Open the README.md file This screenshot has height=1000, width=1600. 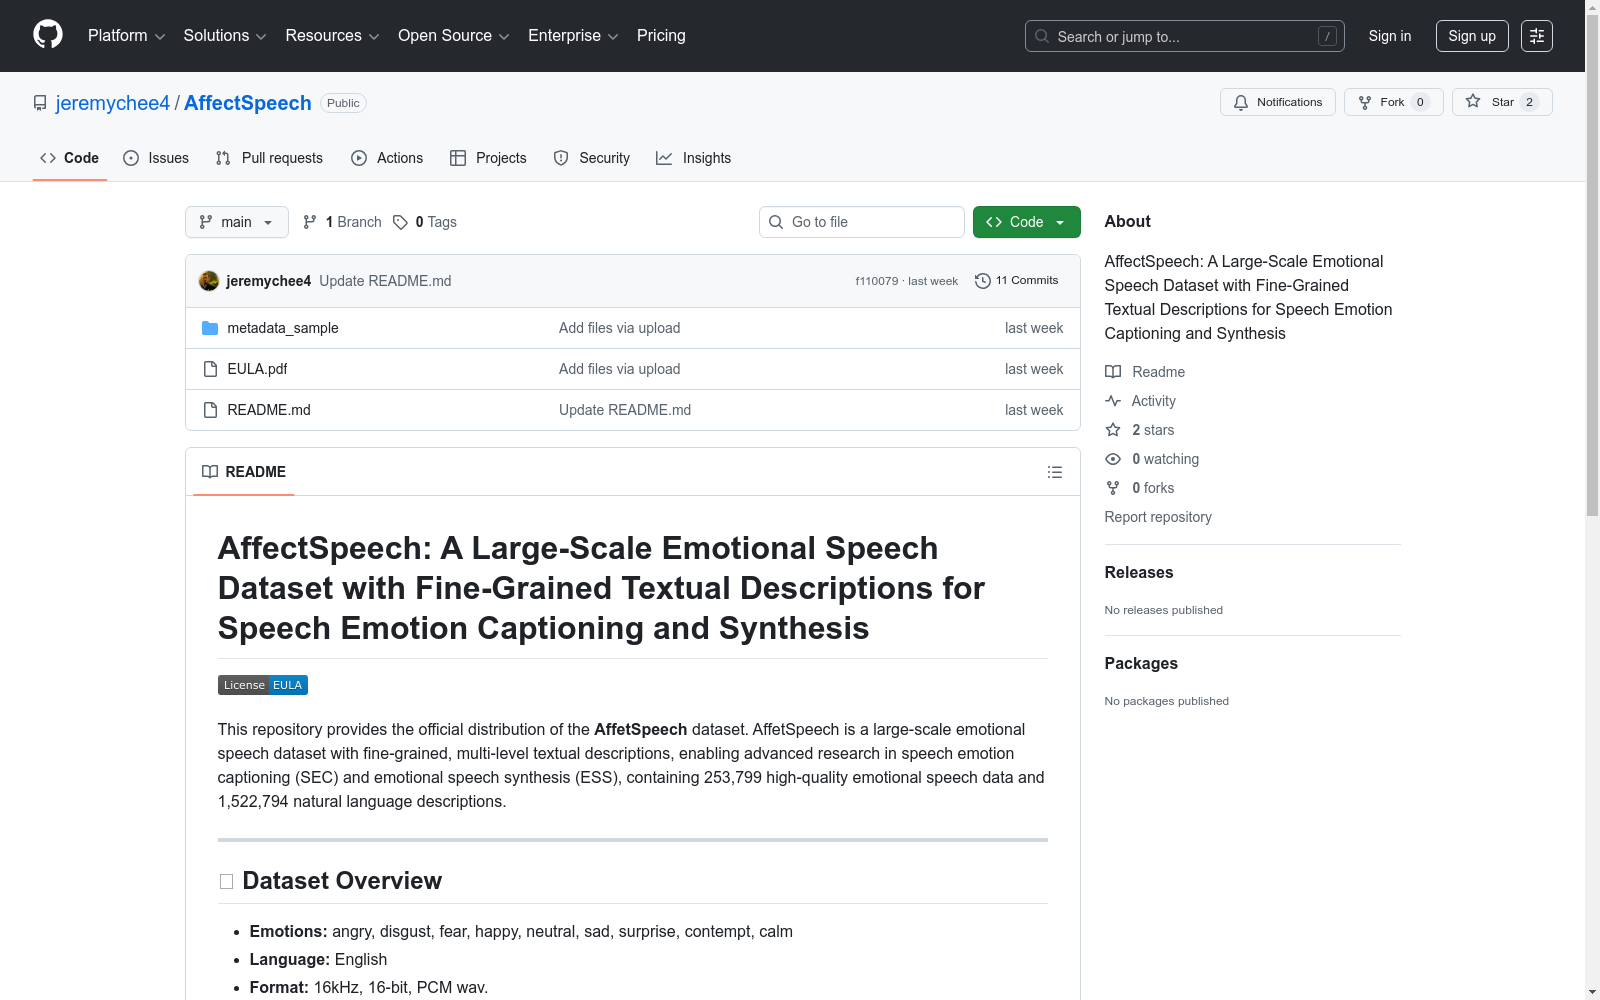269,410
